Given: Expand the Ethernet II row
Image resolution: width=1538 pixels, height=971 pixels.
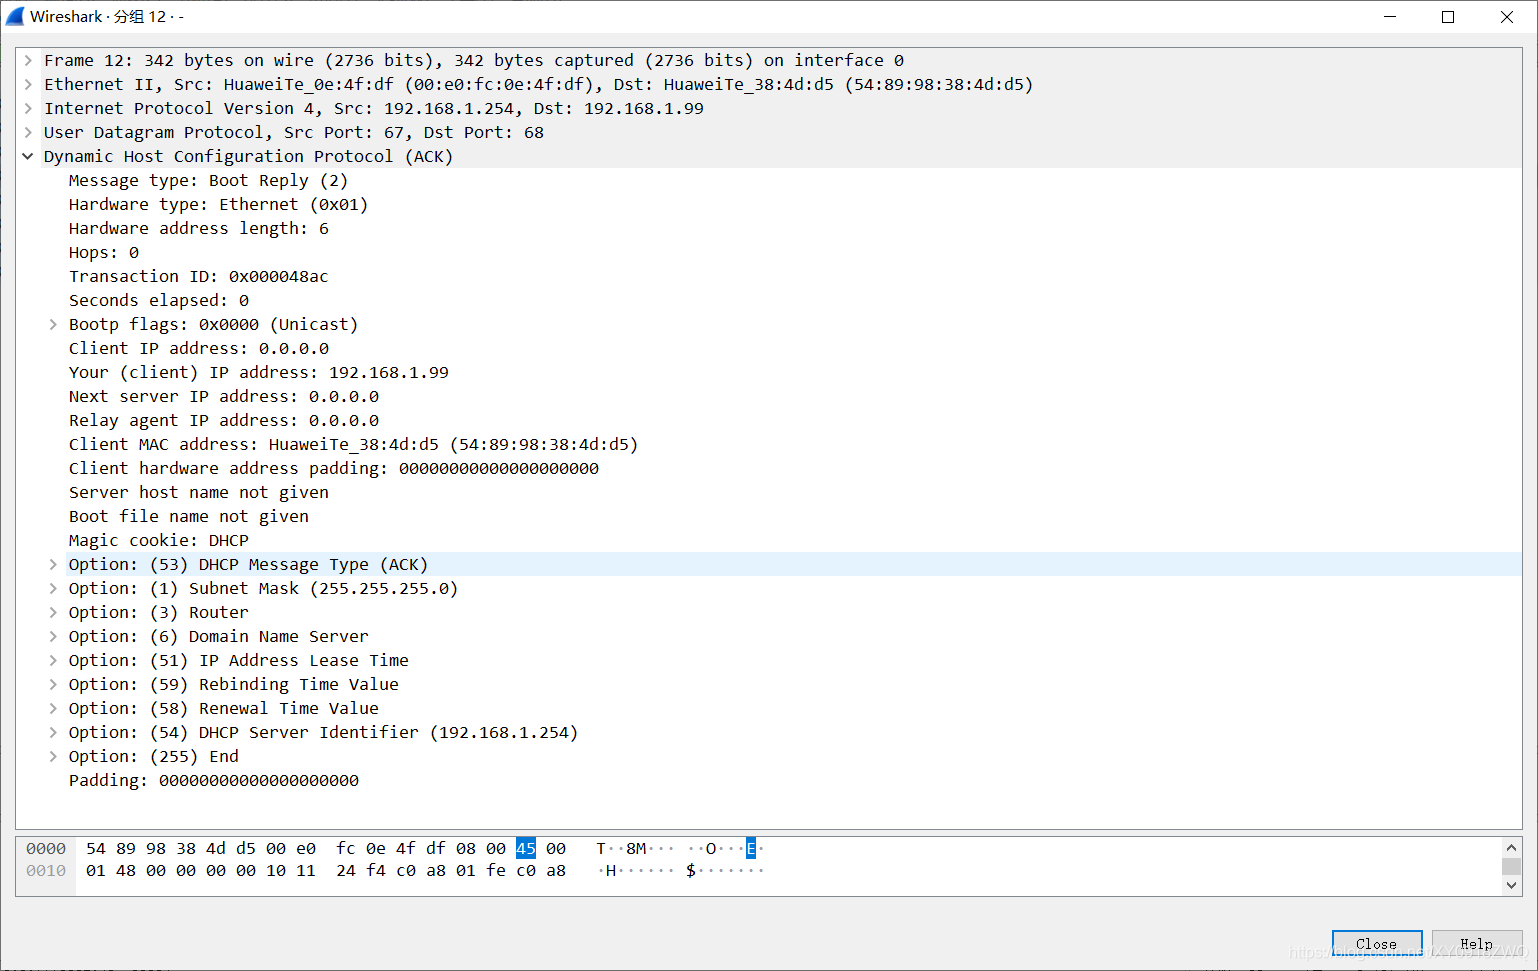Looking at the screenshot, I should [x=28, y=84].
